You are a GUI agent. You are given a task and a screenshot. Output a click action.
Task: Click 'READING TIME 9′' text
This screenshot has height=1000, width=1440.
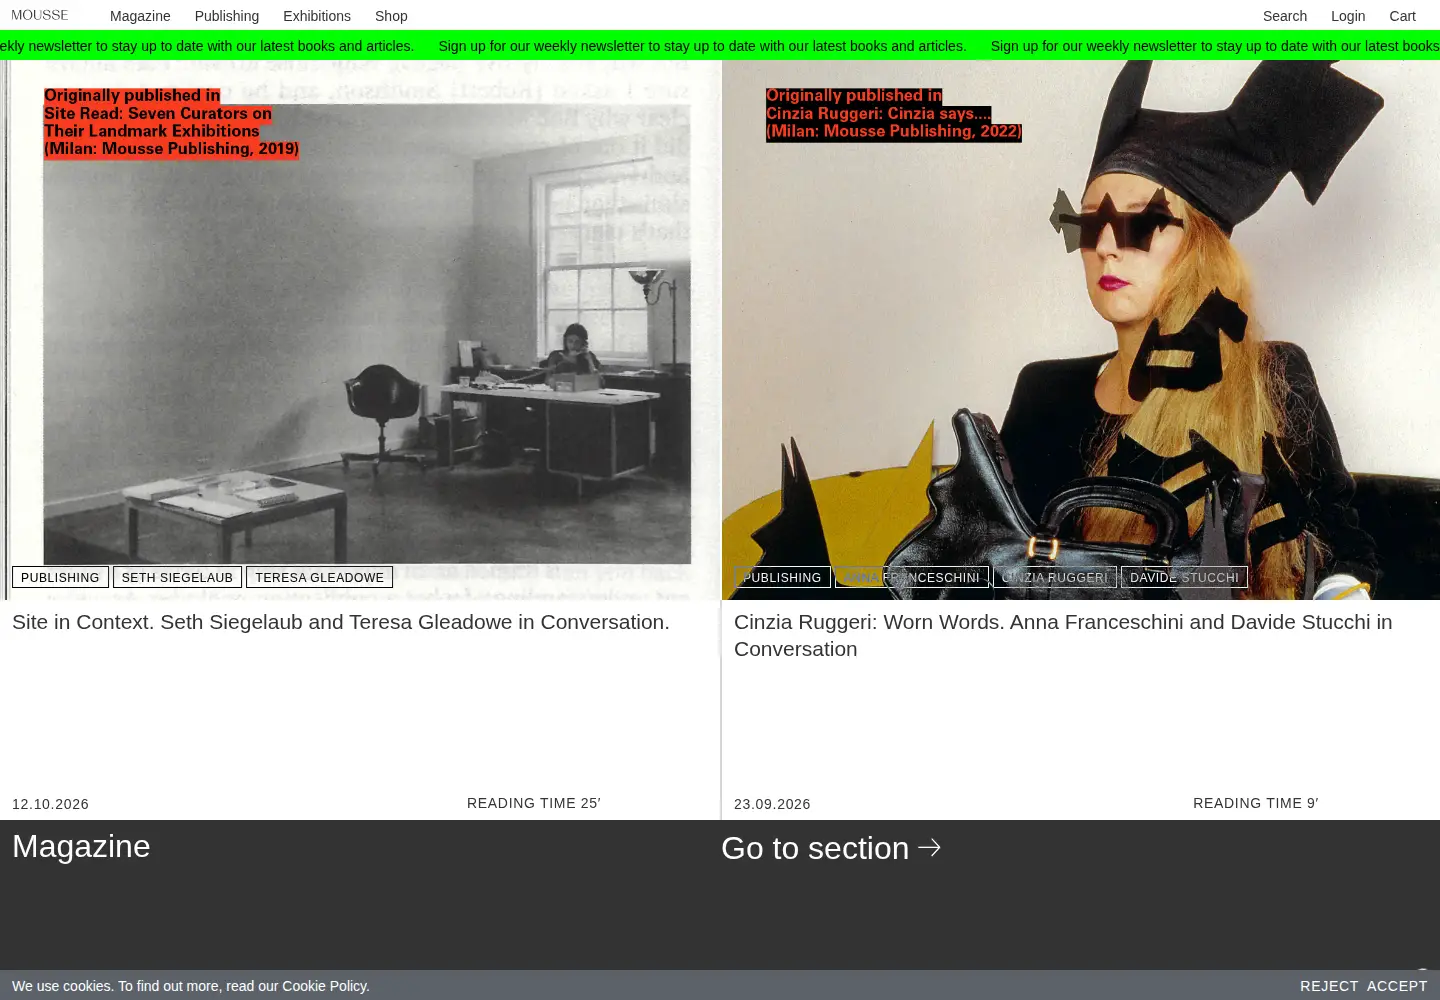click(1256, 803)
